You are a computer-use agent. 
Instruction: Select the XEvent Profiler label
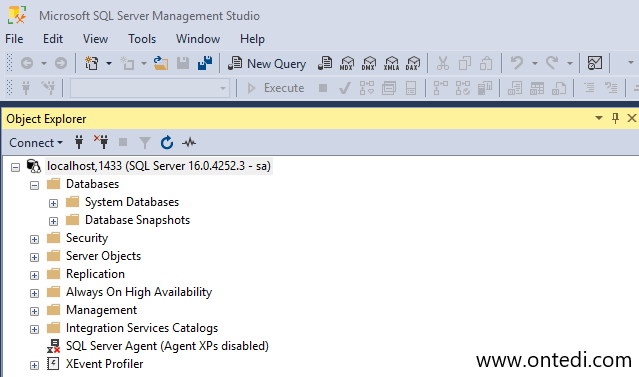tap(104, 364)
